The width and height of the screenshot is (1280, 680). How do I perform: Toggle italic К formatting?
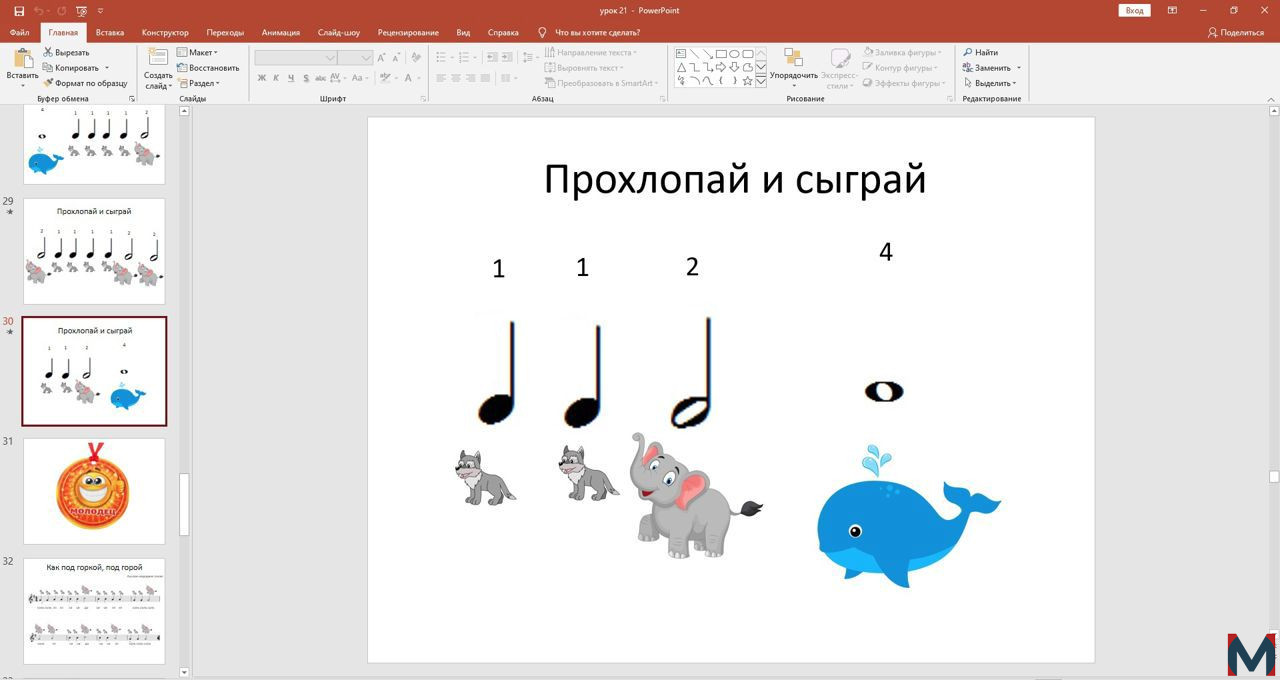(277, 78)
